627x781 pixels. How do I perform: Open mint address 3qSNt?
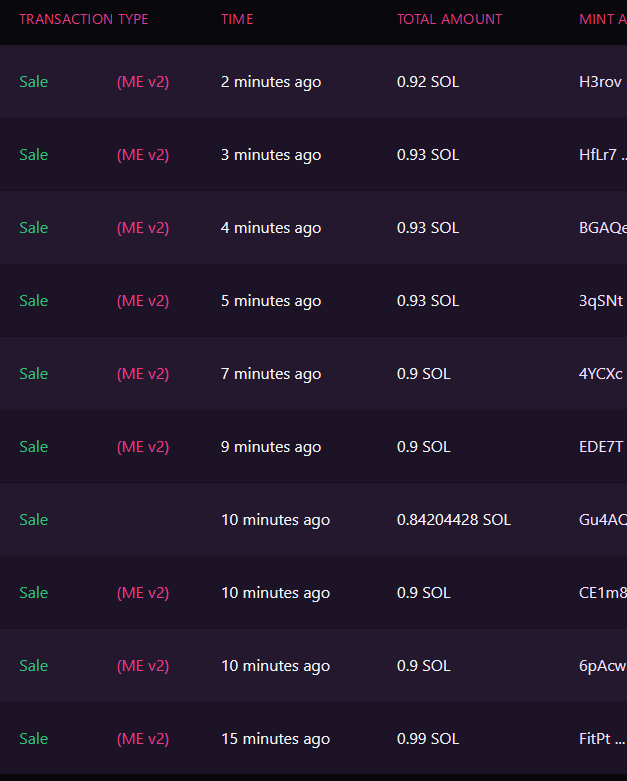point(603,301)
